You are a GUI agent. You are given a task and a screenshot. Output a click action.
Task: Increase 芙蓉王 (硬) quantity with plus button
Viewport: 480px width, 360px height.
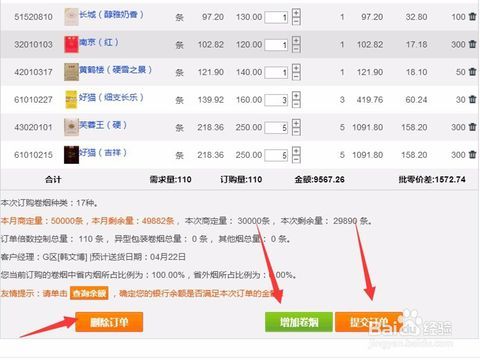(x=296, y=123)
